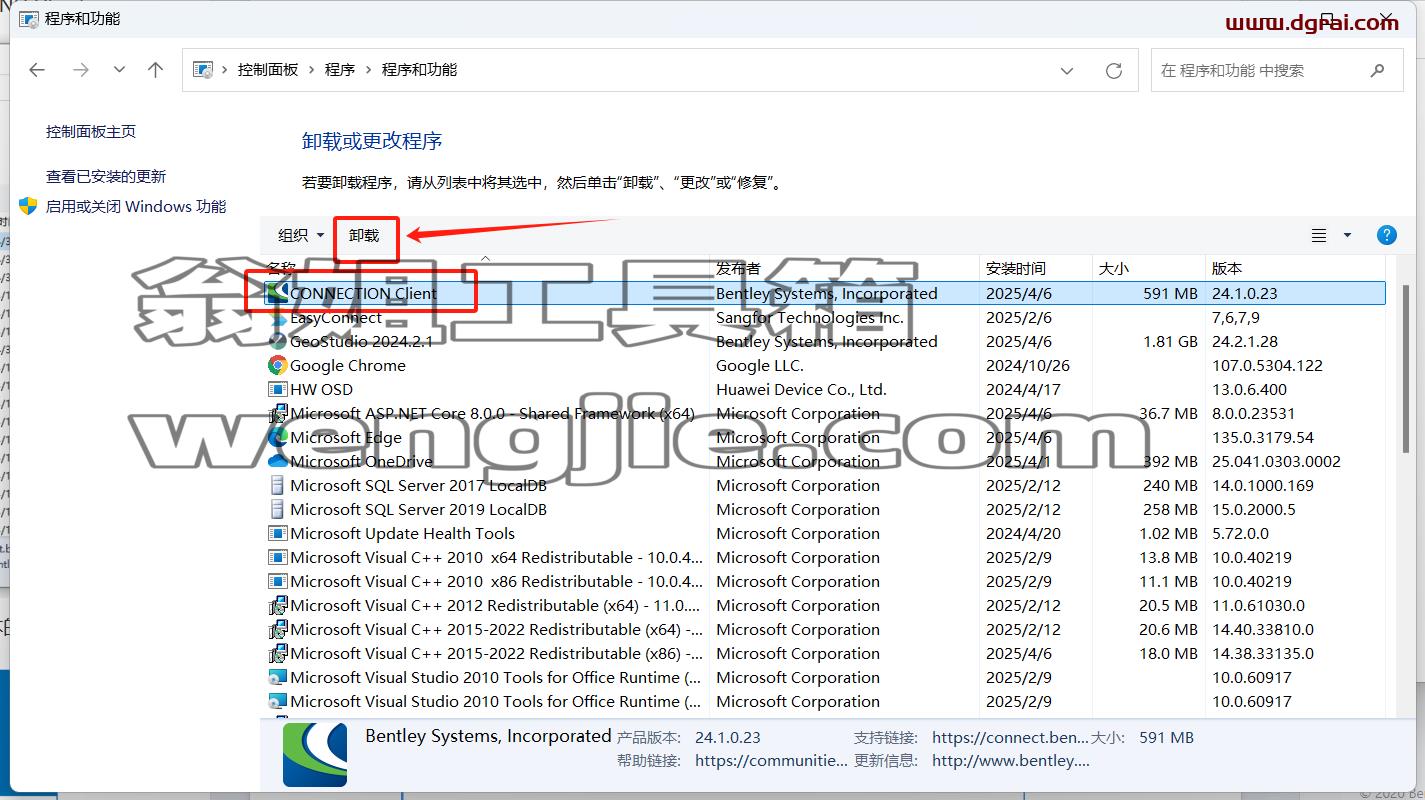Click version 107.0.5304.122 cell
Image resolution: width=1425 pixels, height=800 pixels.
point(1267,366)
